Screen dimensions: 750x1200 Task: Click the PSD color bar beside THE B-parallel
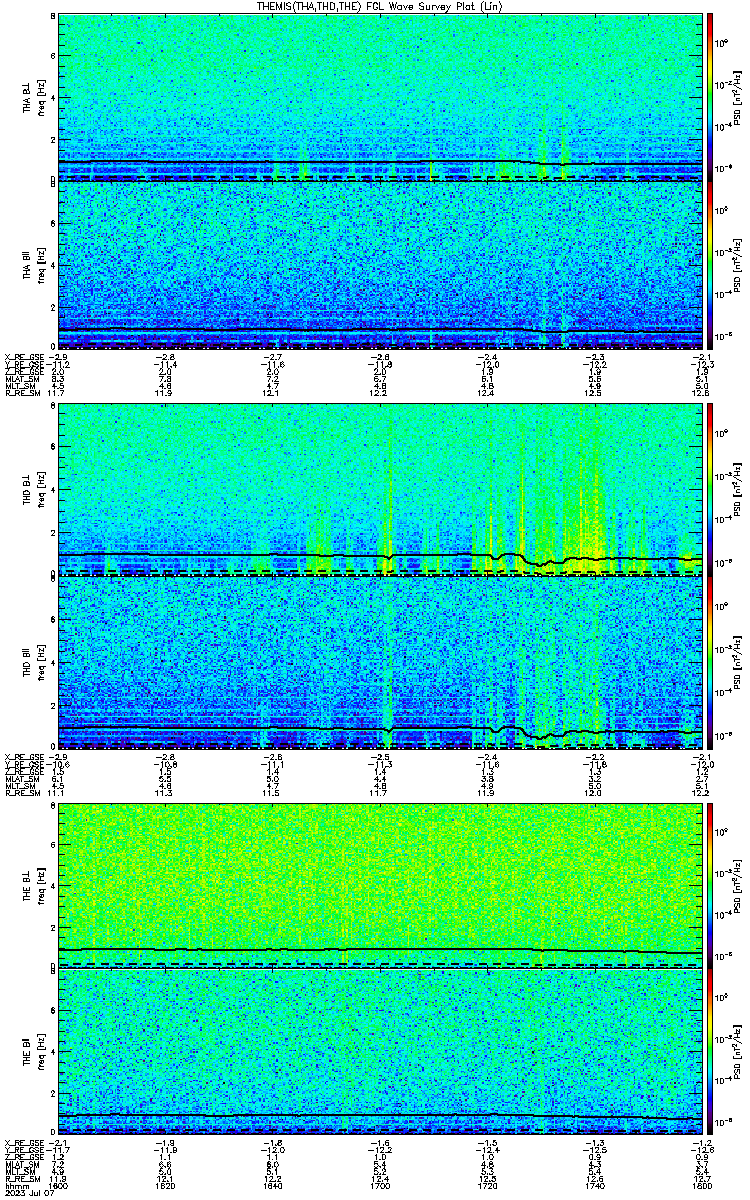[711, 1053]
